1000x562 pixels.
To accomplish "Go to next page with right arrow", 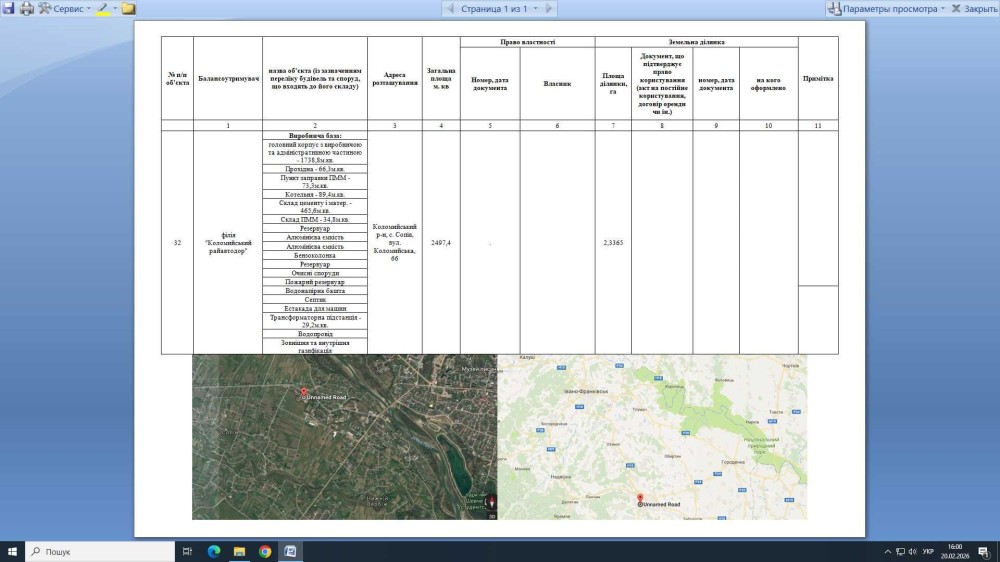I will click(550, 8).
